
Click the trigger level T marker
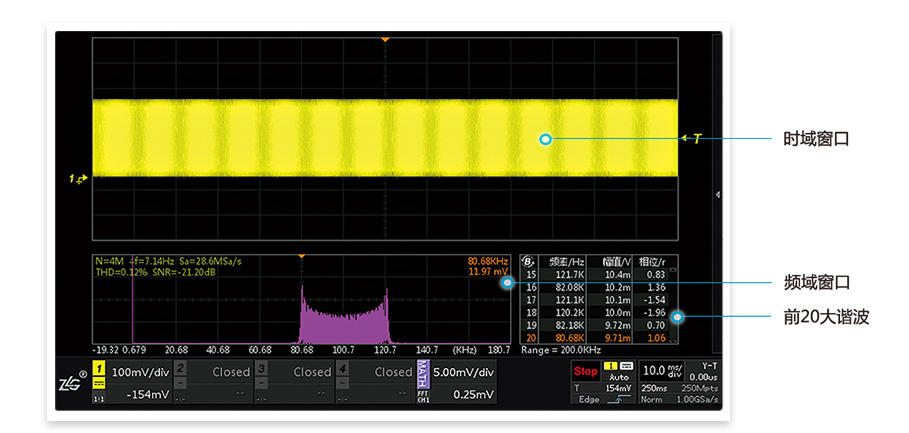click(692, 139)
